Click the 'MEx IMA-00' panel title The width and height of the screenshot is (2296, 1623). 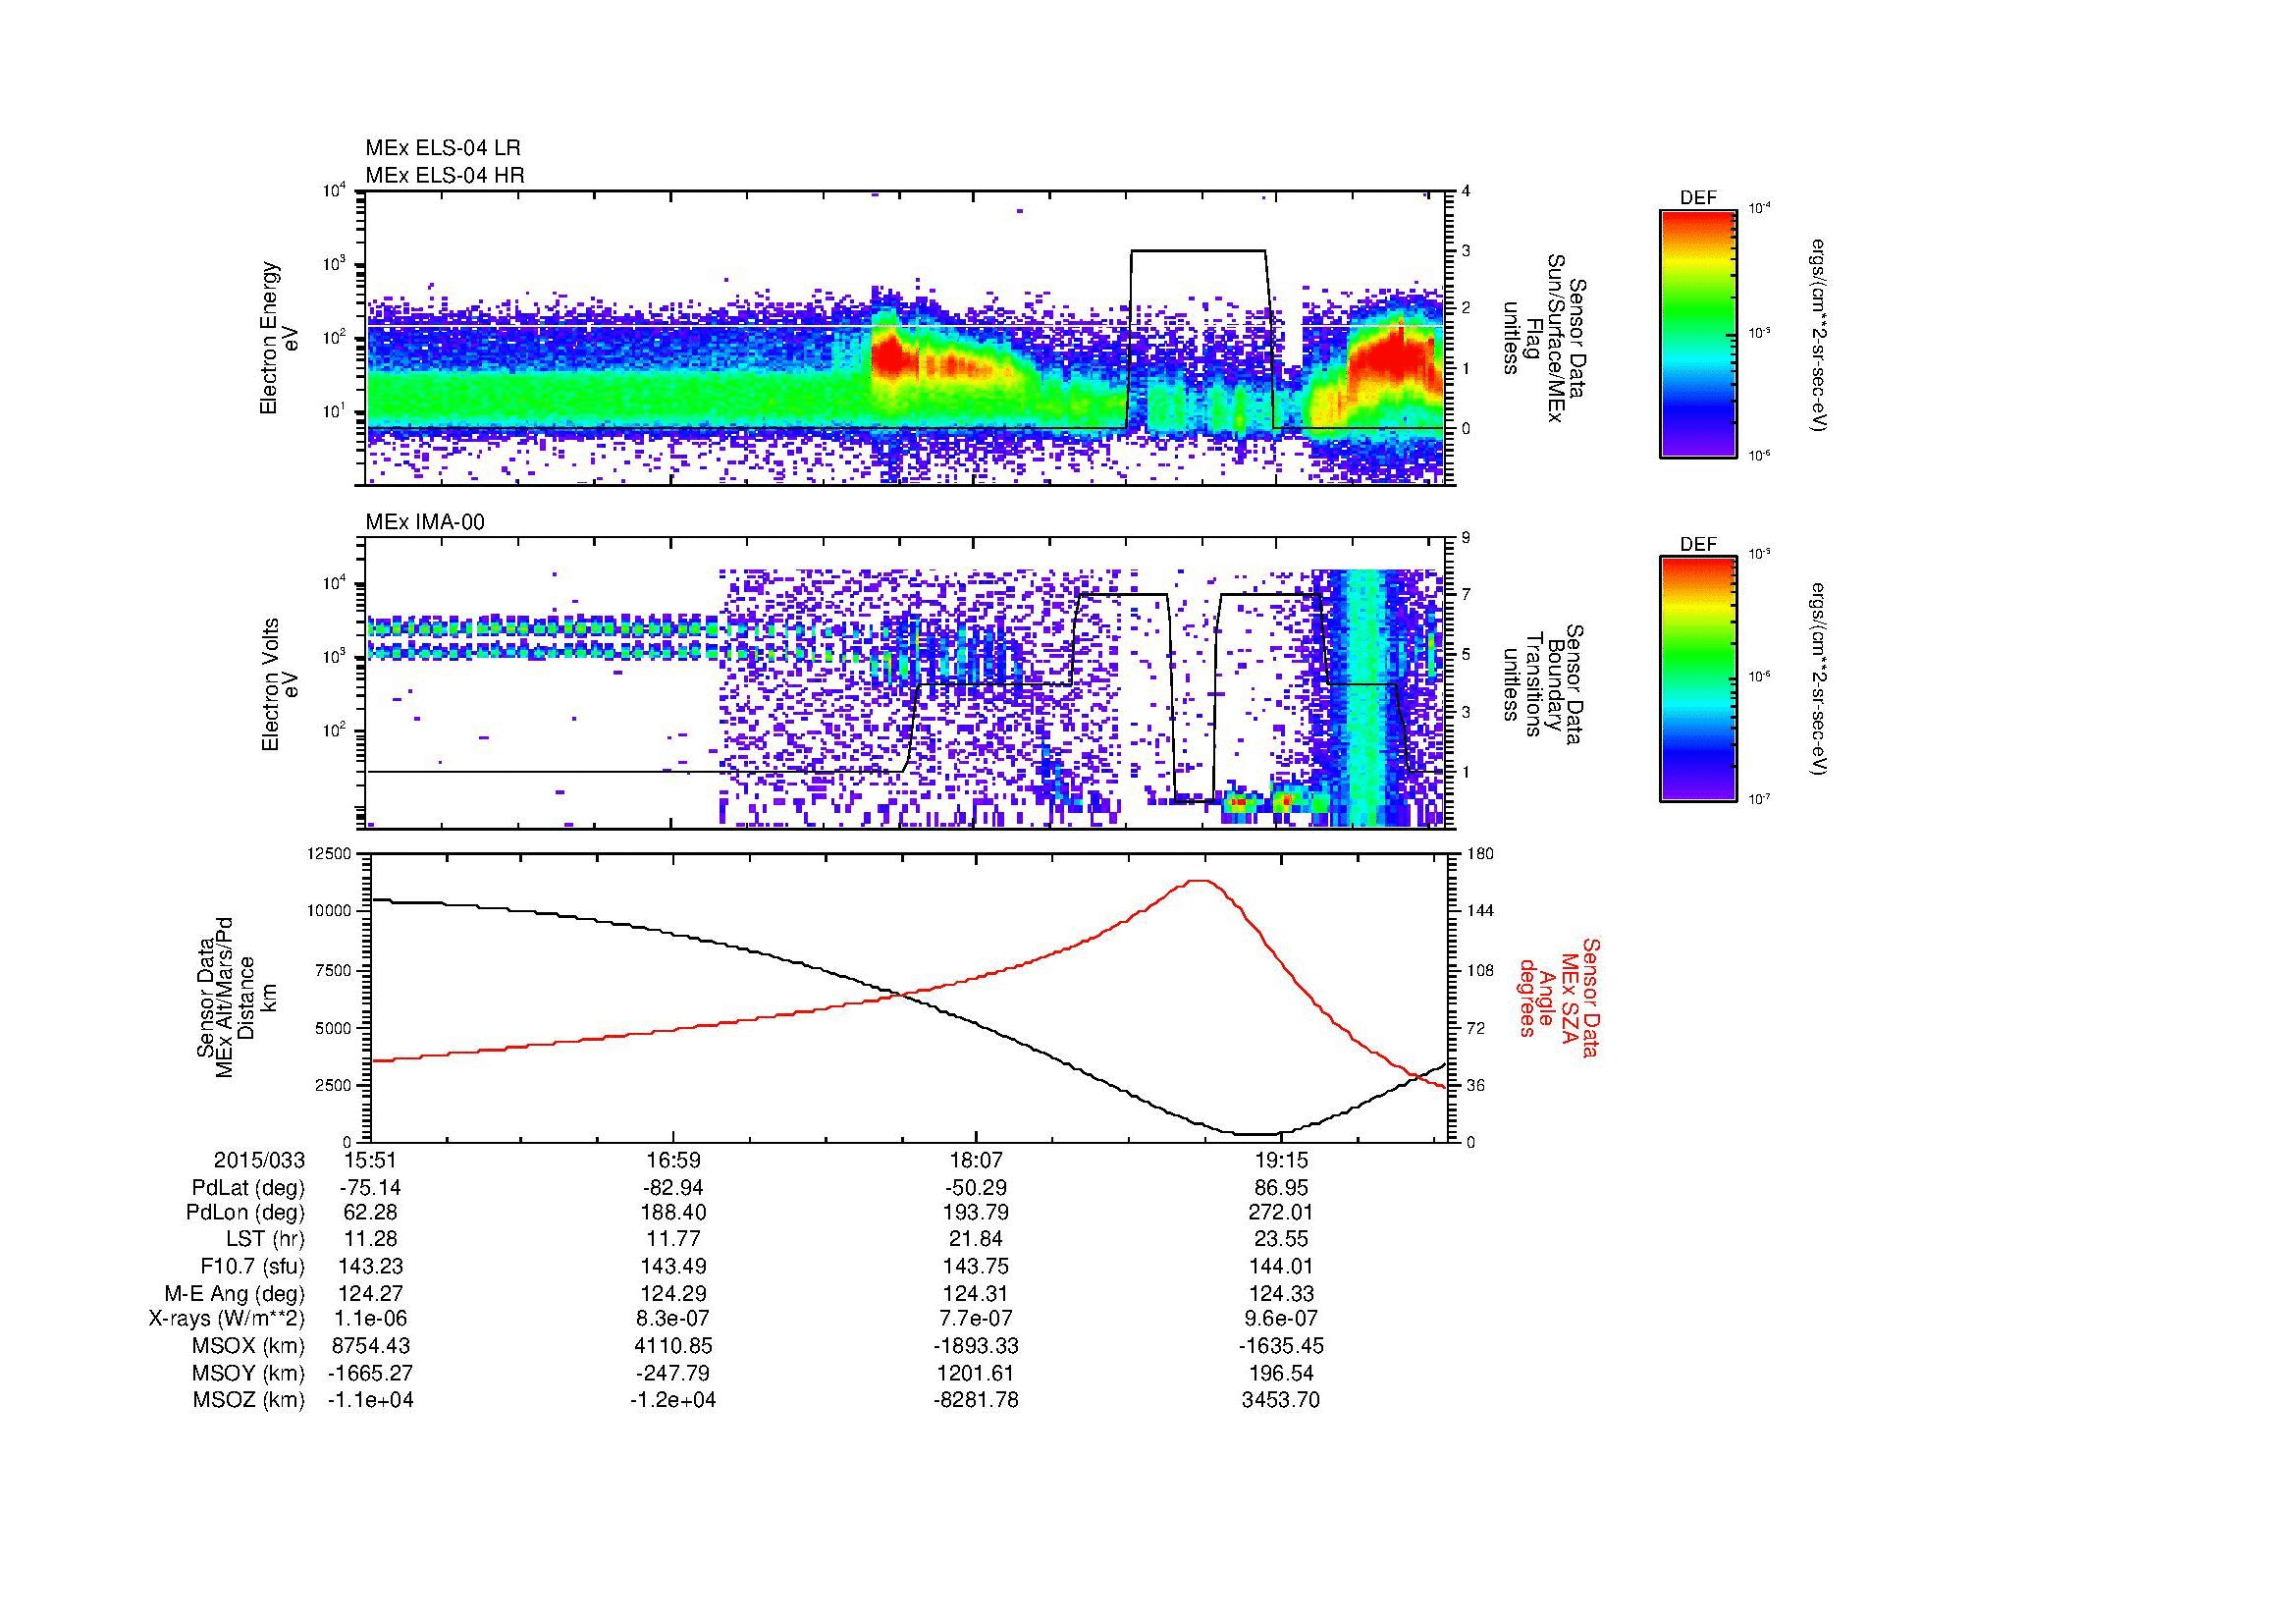tap(424, 522)
